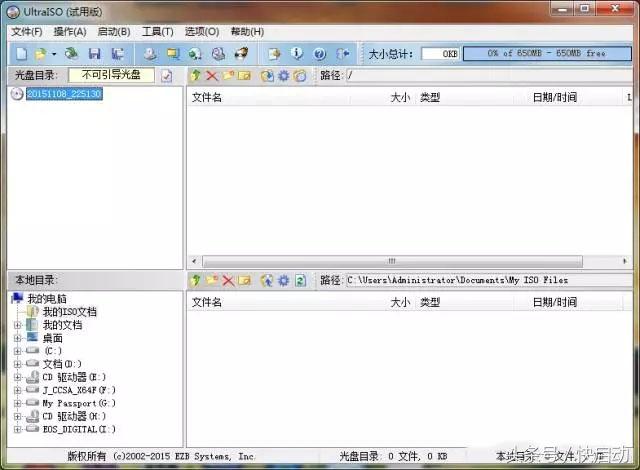Click the Save As toolbar icon

click(x=118, y=53)
